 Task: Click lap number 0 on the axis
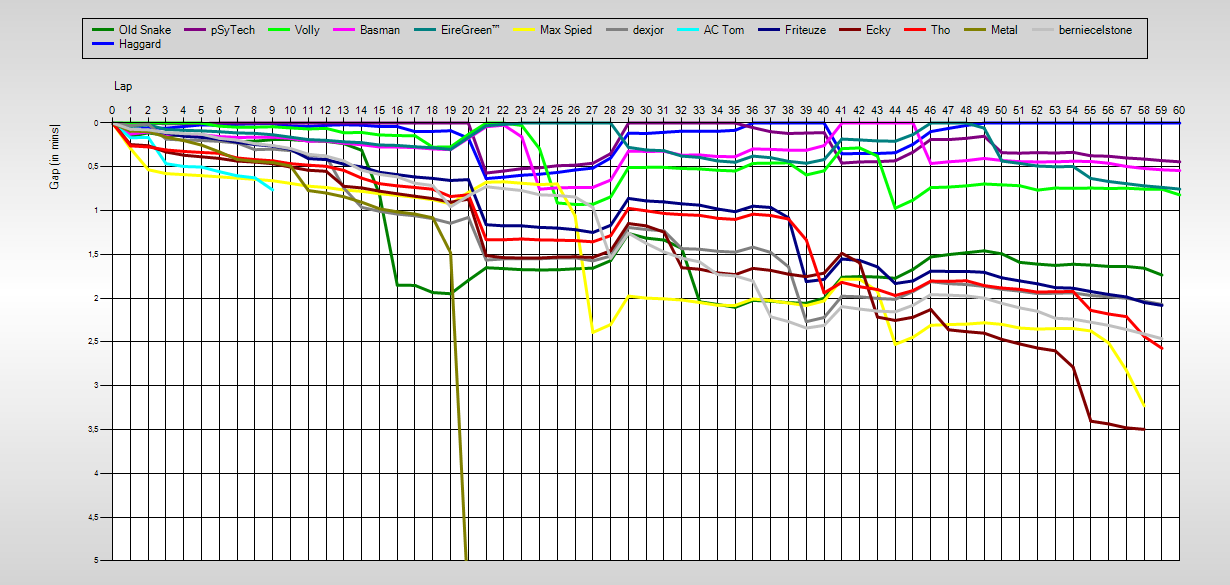pyautogui.click(x=112, y=109)
